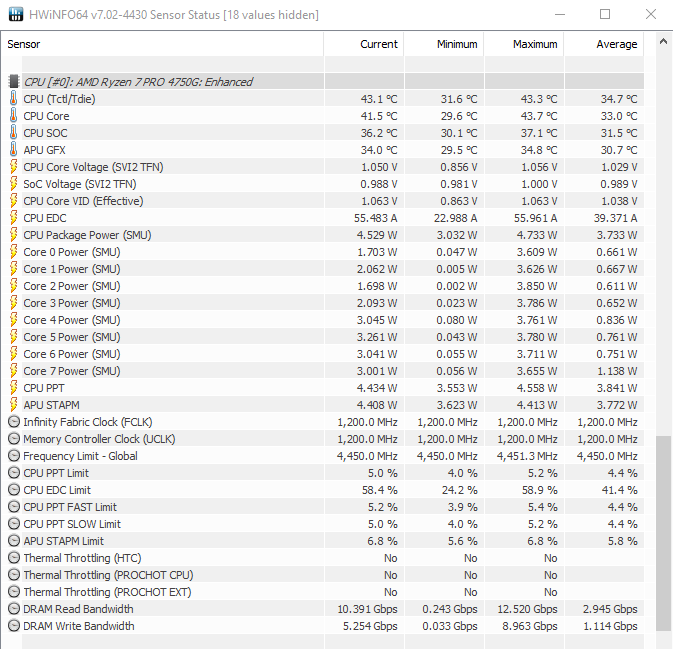Click the Average column header
This screenshot has width=673, height=649.
604,44
